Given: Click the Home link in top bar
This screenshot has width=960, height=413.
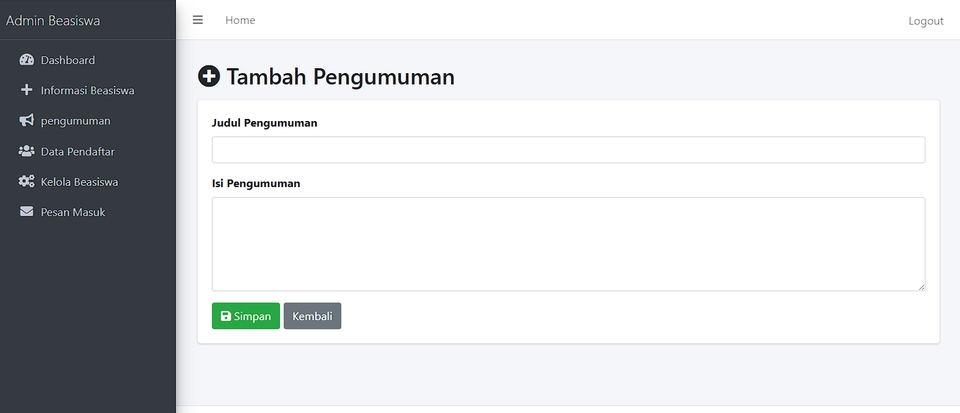Looking at the screenshot, I should point(240,20).
